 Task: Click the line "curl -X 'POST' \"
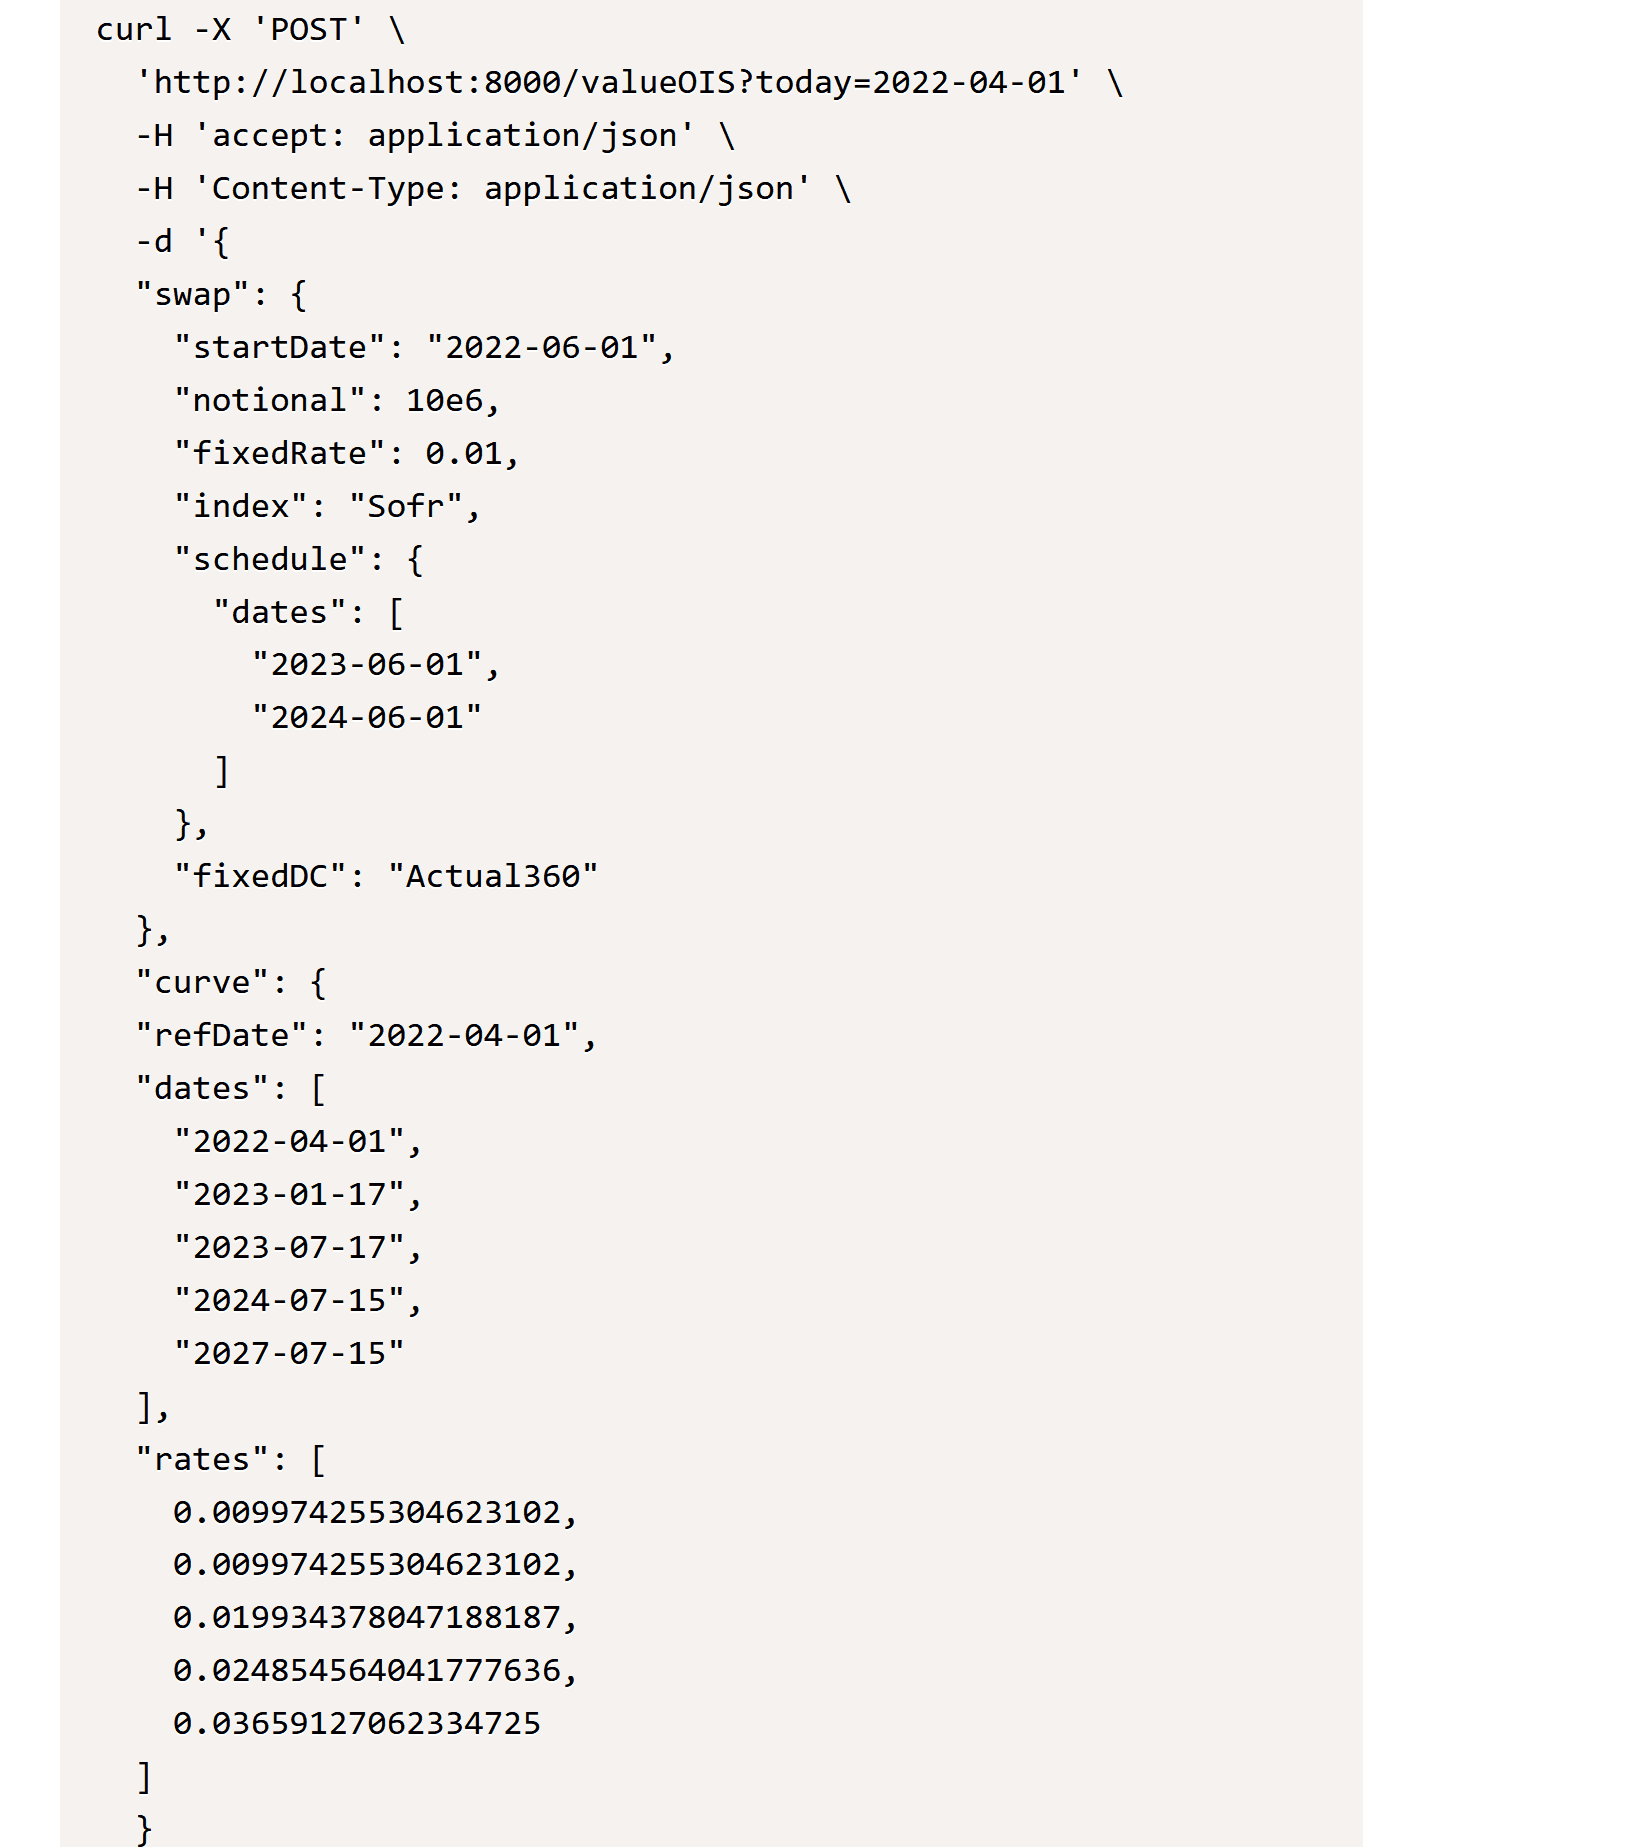coord(250,30)
